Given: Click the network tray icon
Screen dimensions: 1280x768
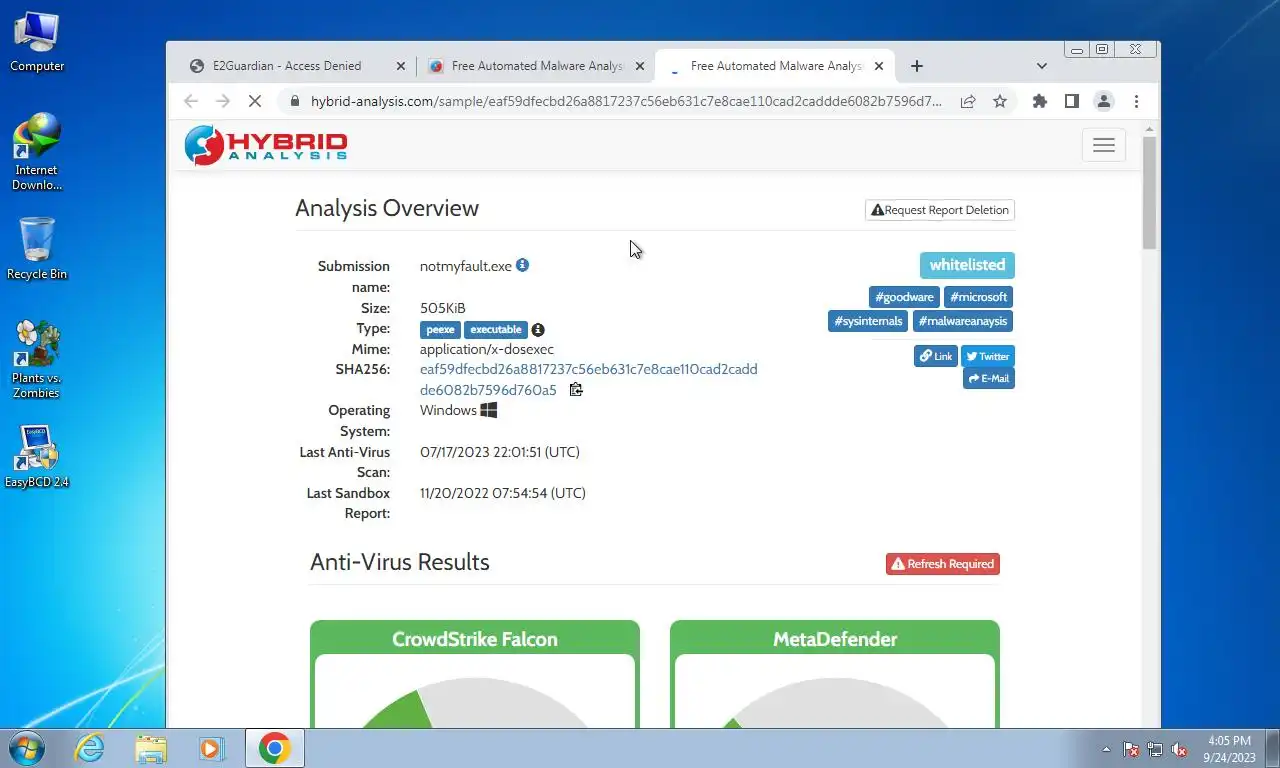Looking at the screenshot, I should pyautogui.click(x=1155, y=749).
